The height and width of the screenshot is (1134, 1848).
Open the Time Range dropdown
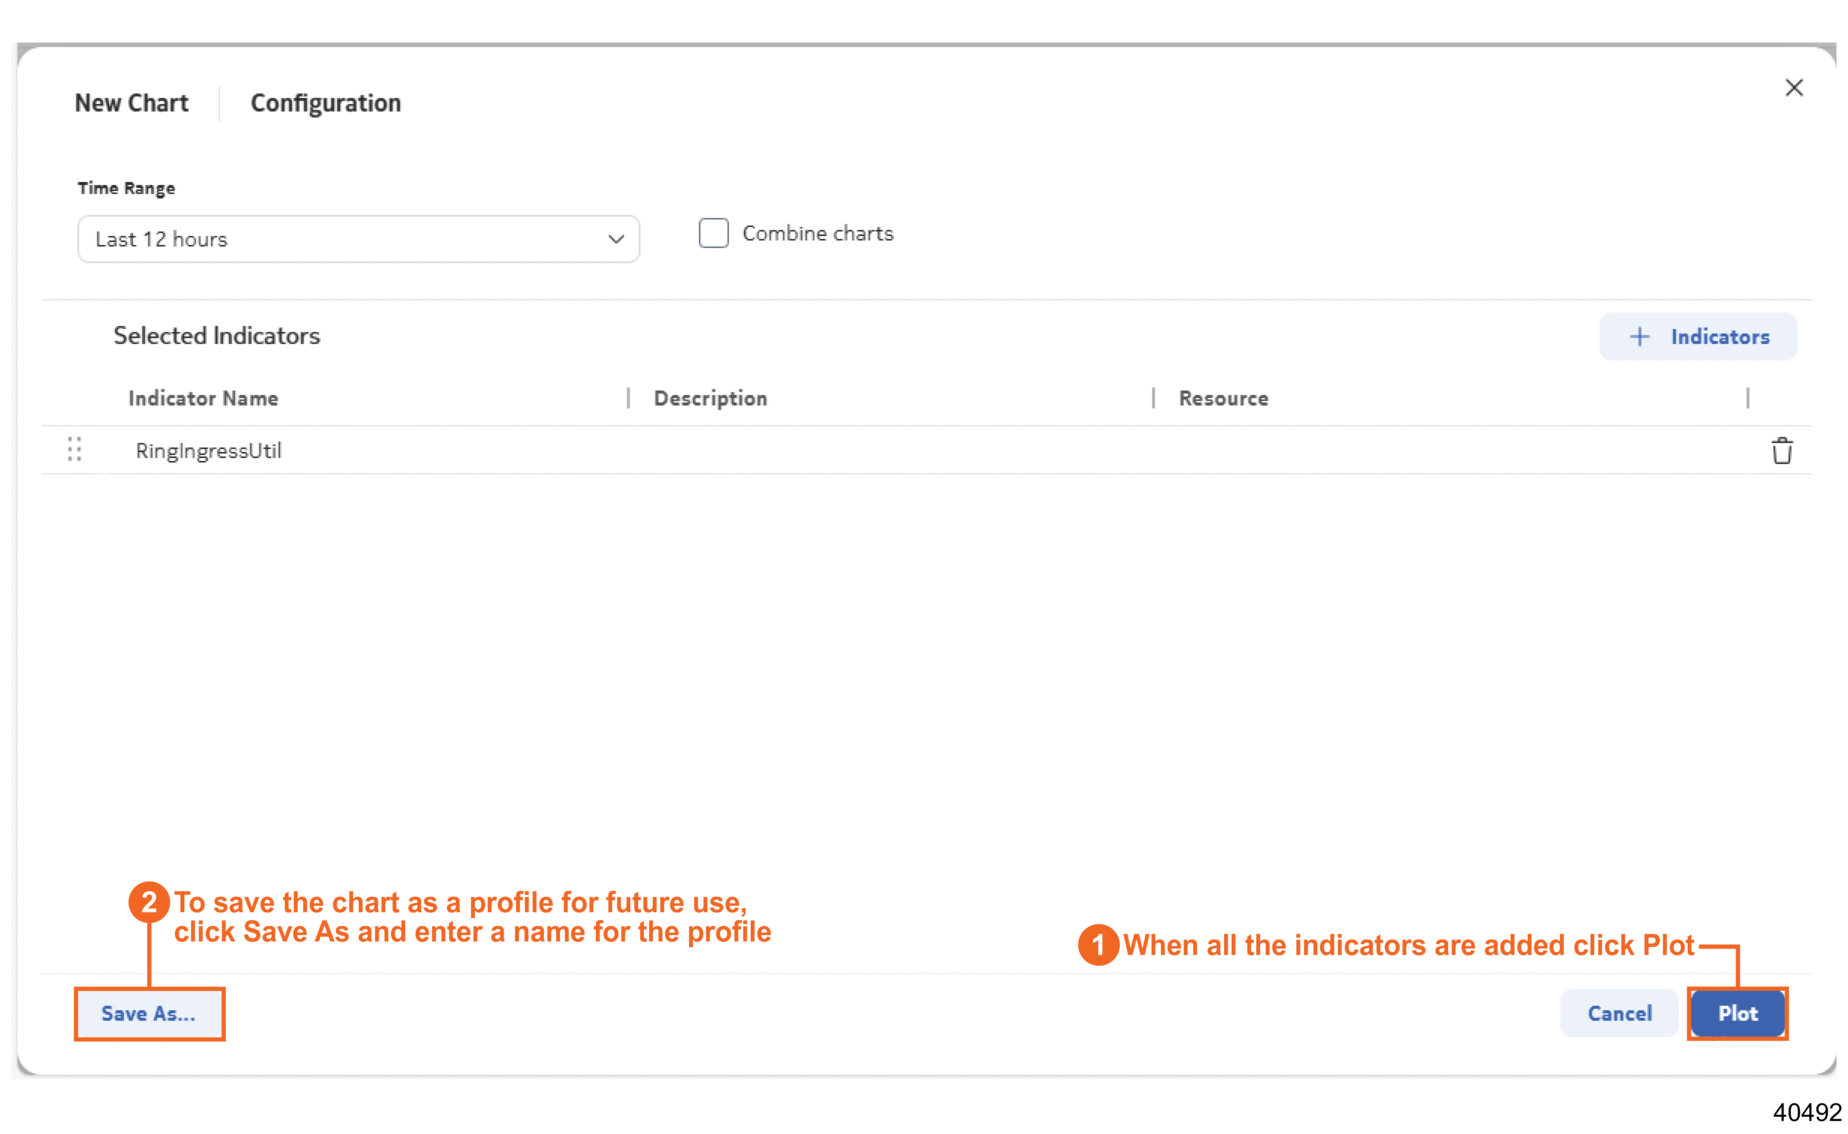pyautogui.click(x=358, y=239)
